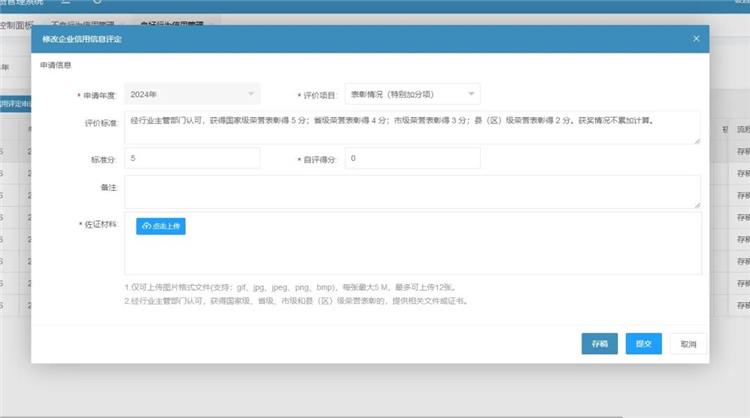Click into the 评价标准 text area
Screen dimensions: 750x418
pyautogui.click(x=410, y=127)
